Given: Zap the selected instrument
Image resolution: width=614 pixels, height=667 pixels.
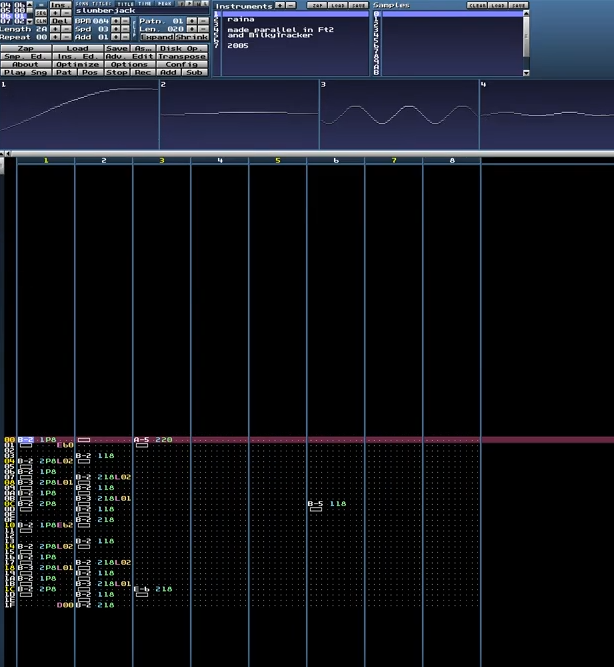Looking at the screenshot, I should click(x=317, y=5).
